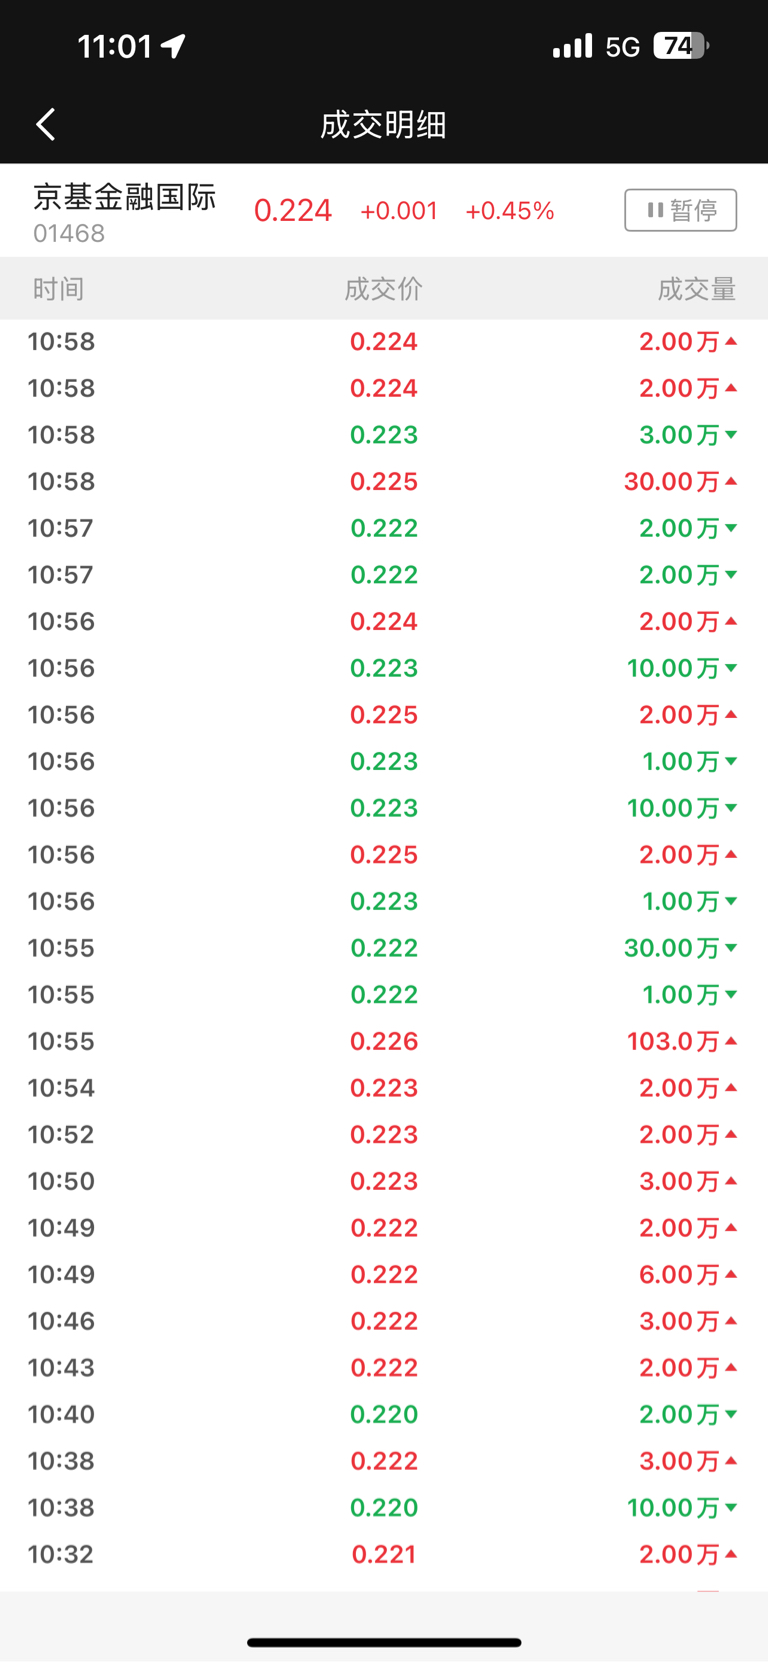The width and height of the screenshot is (768, 1662).
Task: Tap the back arrow icon
Action: click(x=46, y=125)
